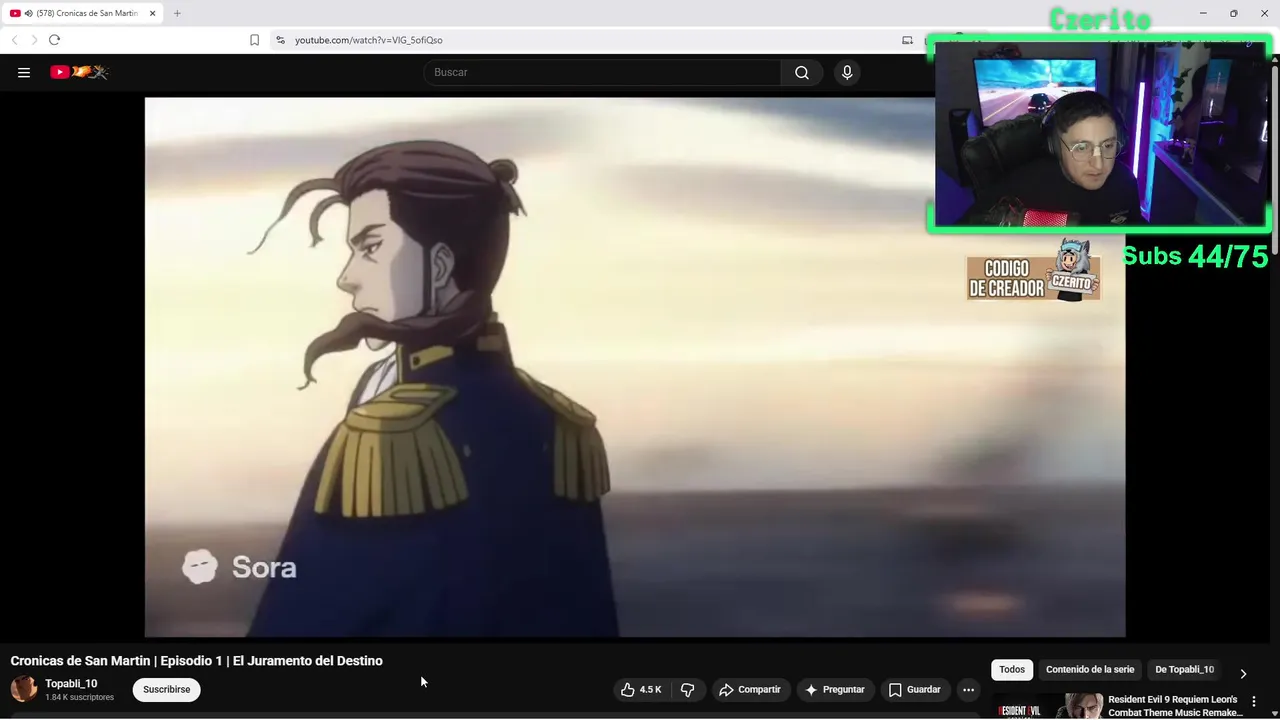This screenshot has height=720, width=1280.
Task: Go forward in browser history
Action: pyautogui.click(x=34, y=40)
